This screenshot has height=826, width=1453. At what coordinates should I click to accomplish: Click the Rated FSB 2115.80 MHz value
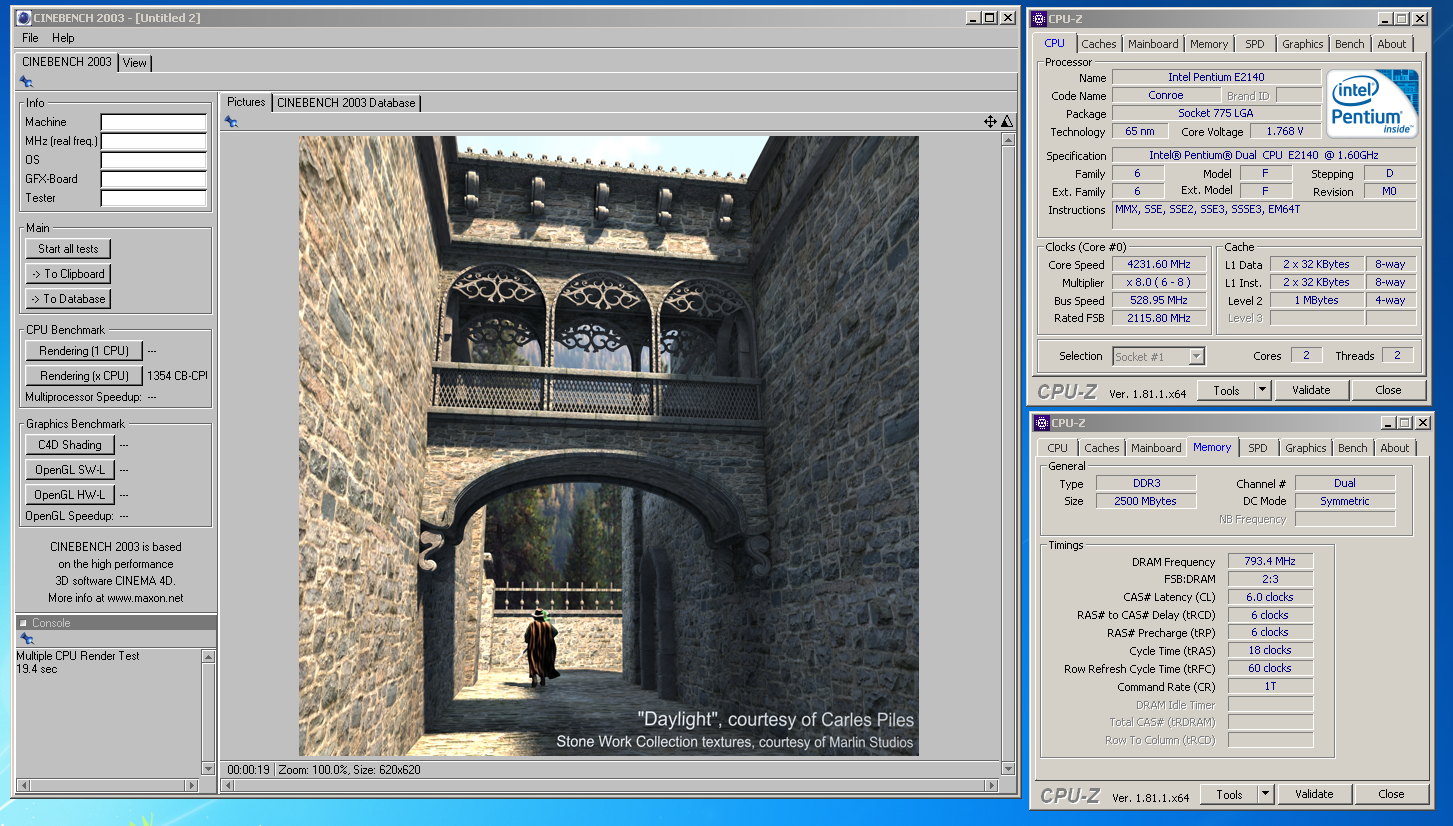(x=1159, y=318)
